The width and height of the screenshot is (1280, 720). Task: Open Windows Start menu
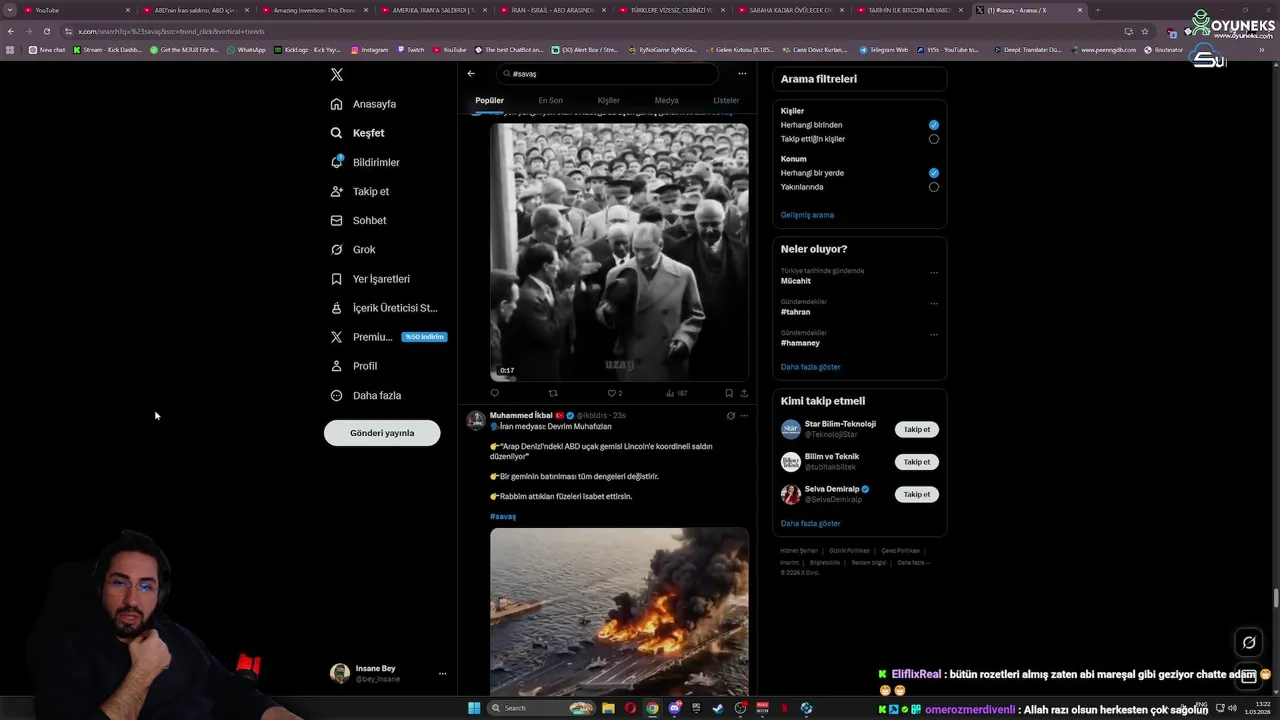click(x=474, y=708)
